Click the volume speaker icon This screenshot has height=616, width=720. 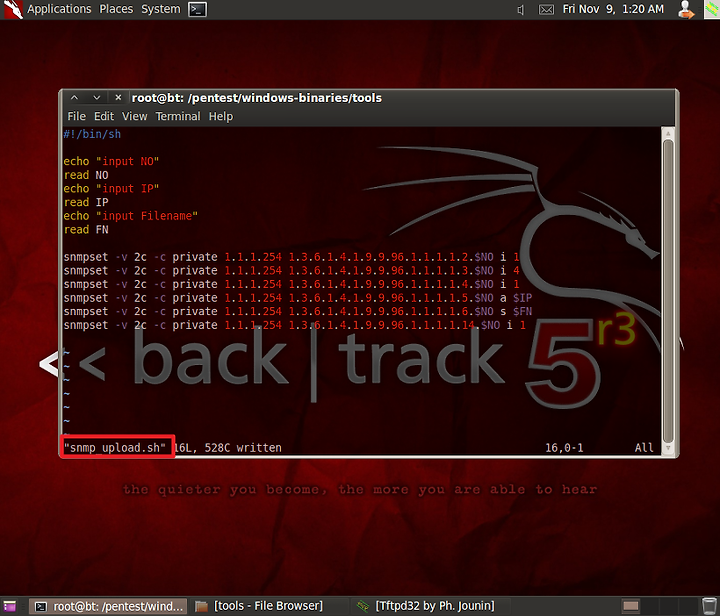(520, 10)
